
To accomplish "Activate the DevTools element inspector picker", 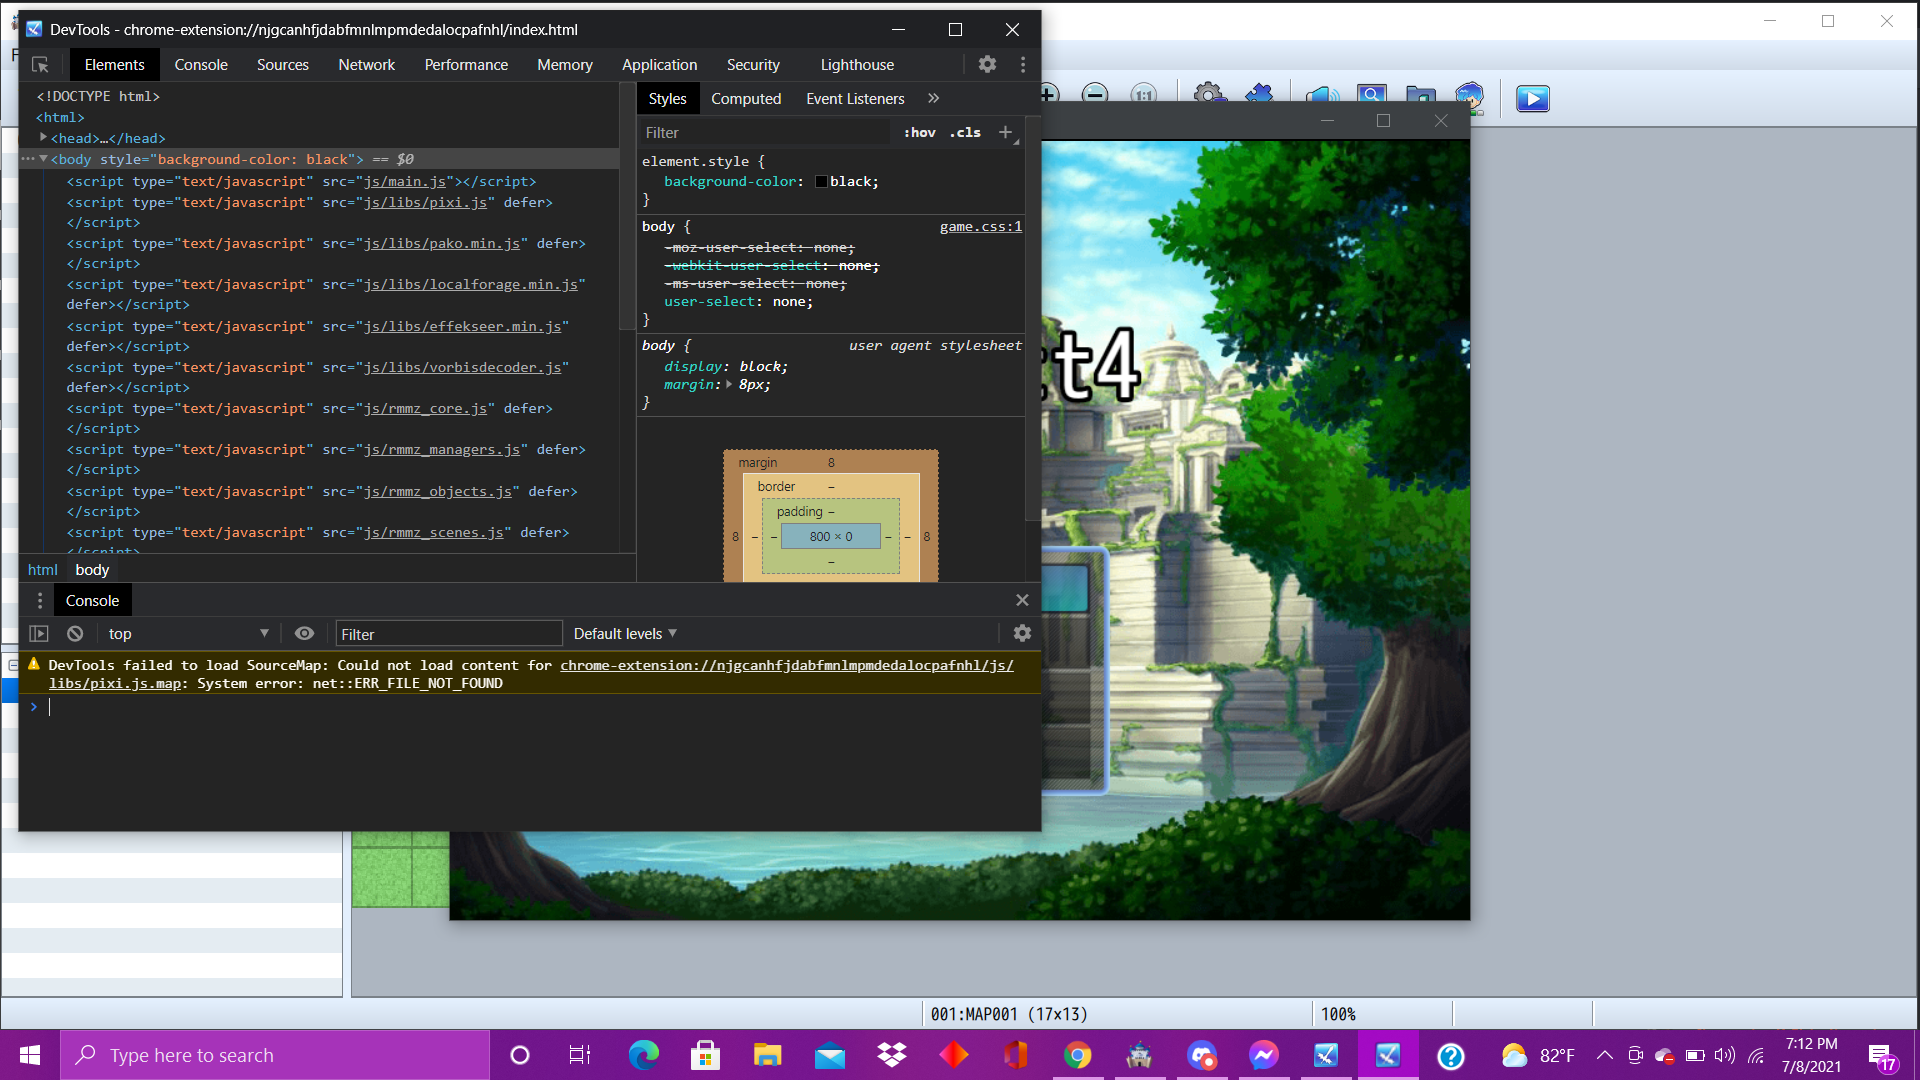I will 40,65.
